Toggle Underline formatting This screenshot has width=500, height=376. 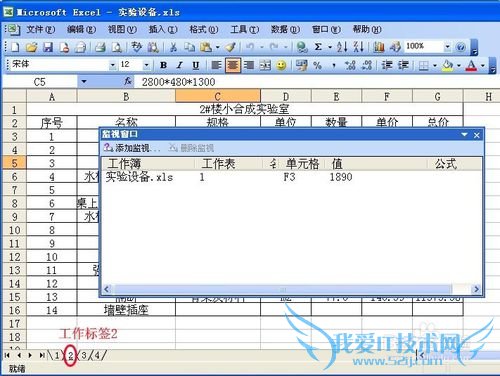point(196,65)
